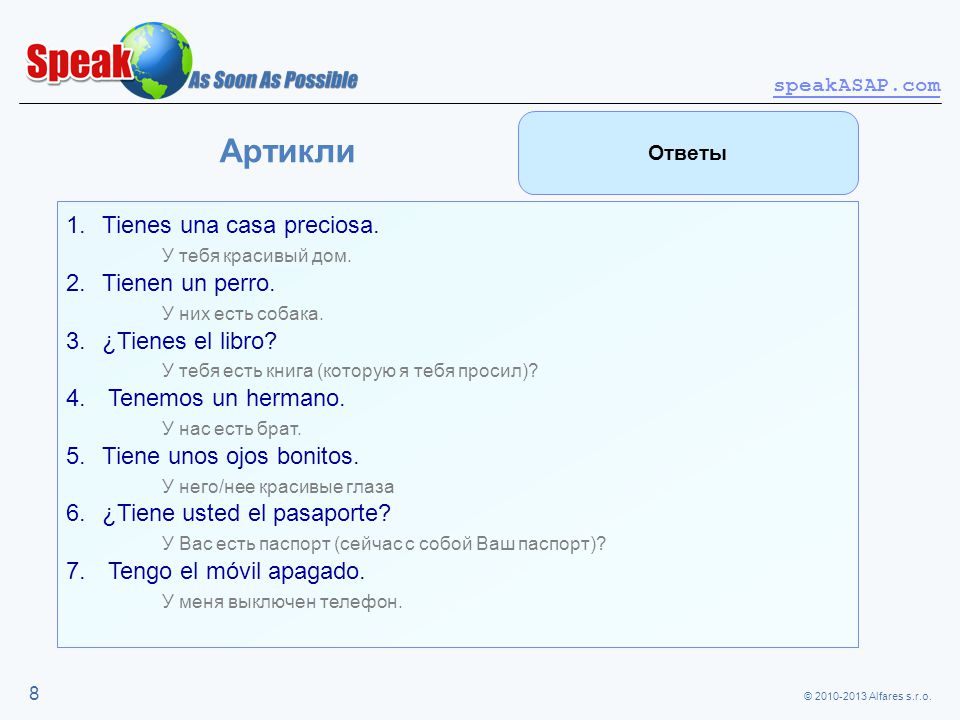The height and width of the screenshot is (720, 960).
Task: Select translation 'У него/нее красивые глаза'
Action: [x=278, y=487]
